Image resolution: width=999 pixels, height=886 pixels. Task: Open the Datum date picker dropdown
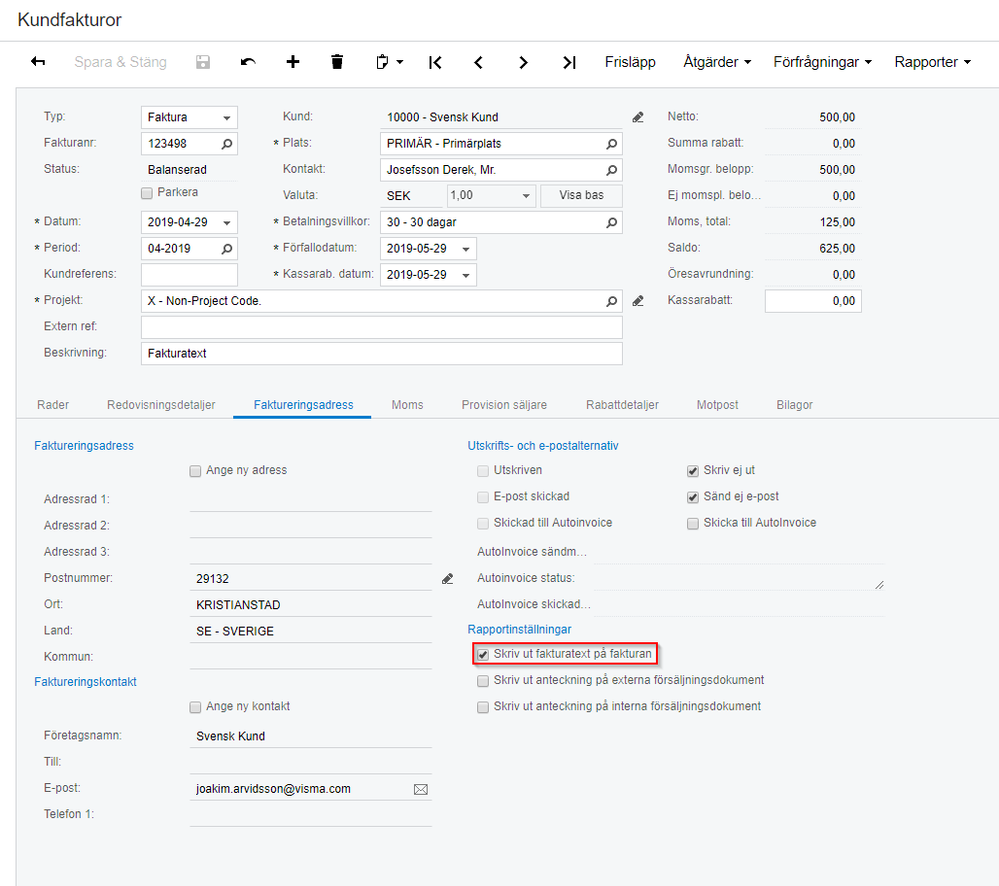pos(226,222)
